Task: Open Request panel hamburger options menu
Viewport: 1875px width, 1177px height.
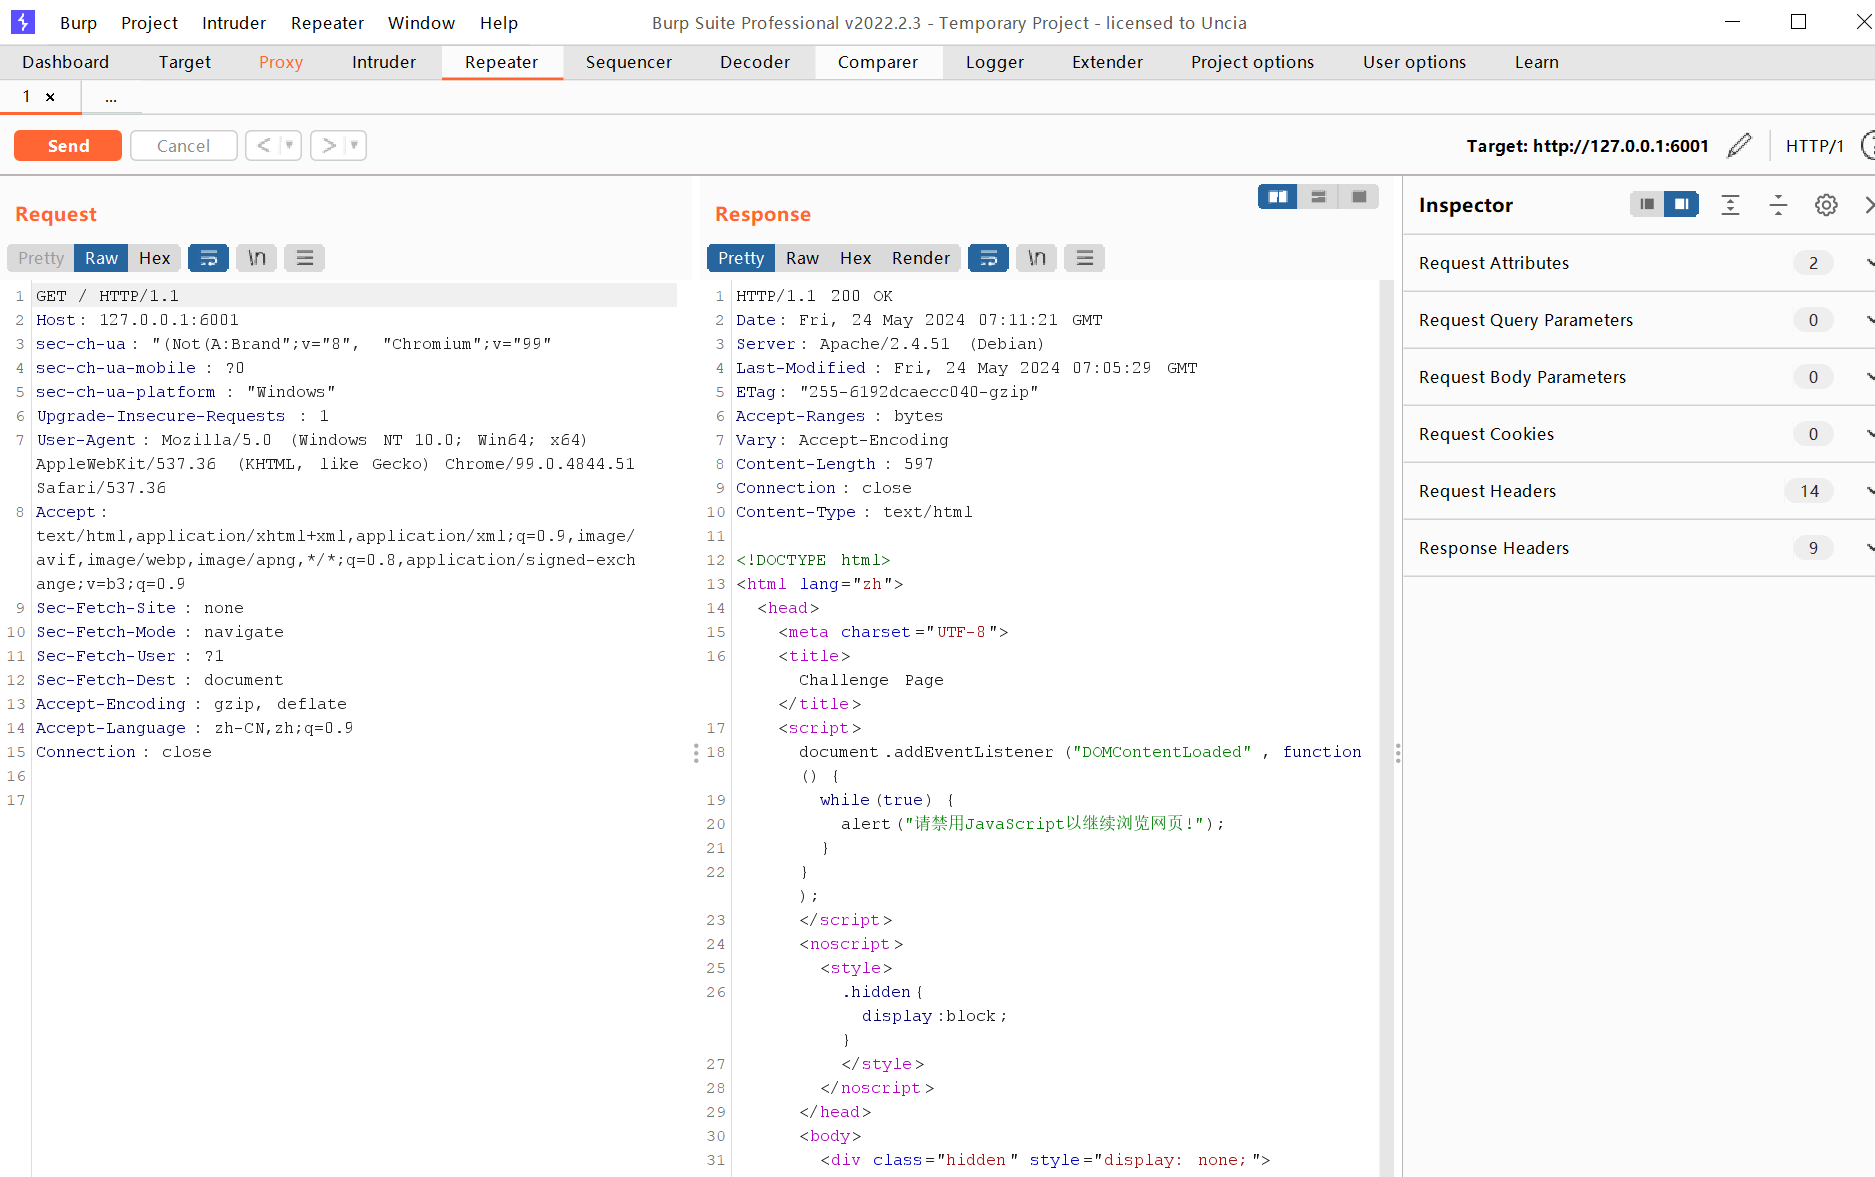Action: click(305, 258)
